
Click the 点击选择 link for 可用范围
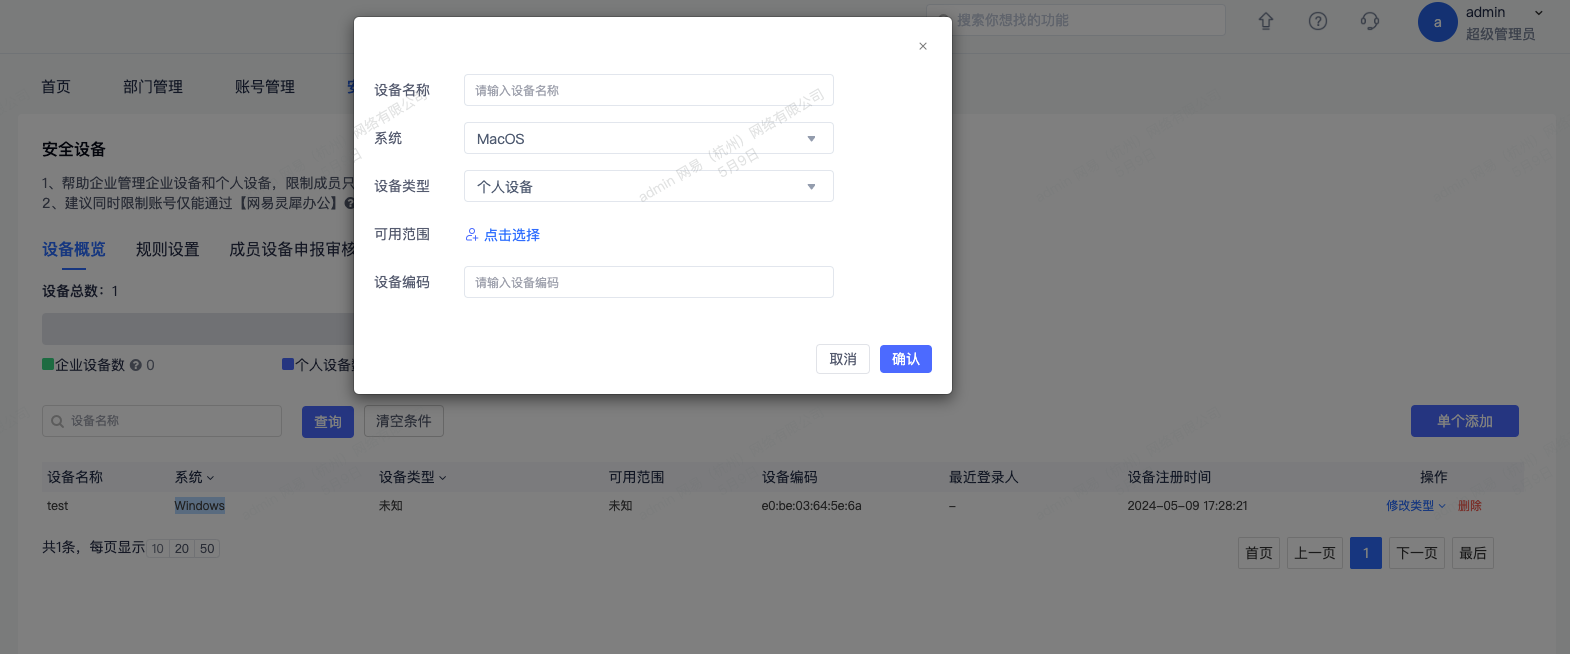click(x=511, y=235)
